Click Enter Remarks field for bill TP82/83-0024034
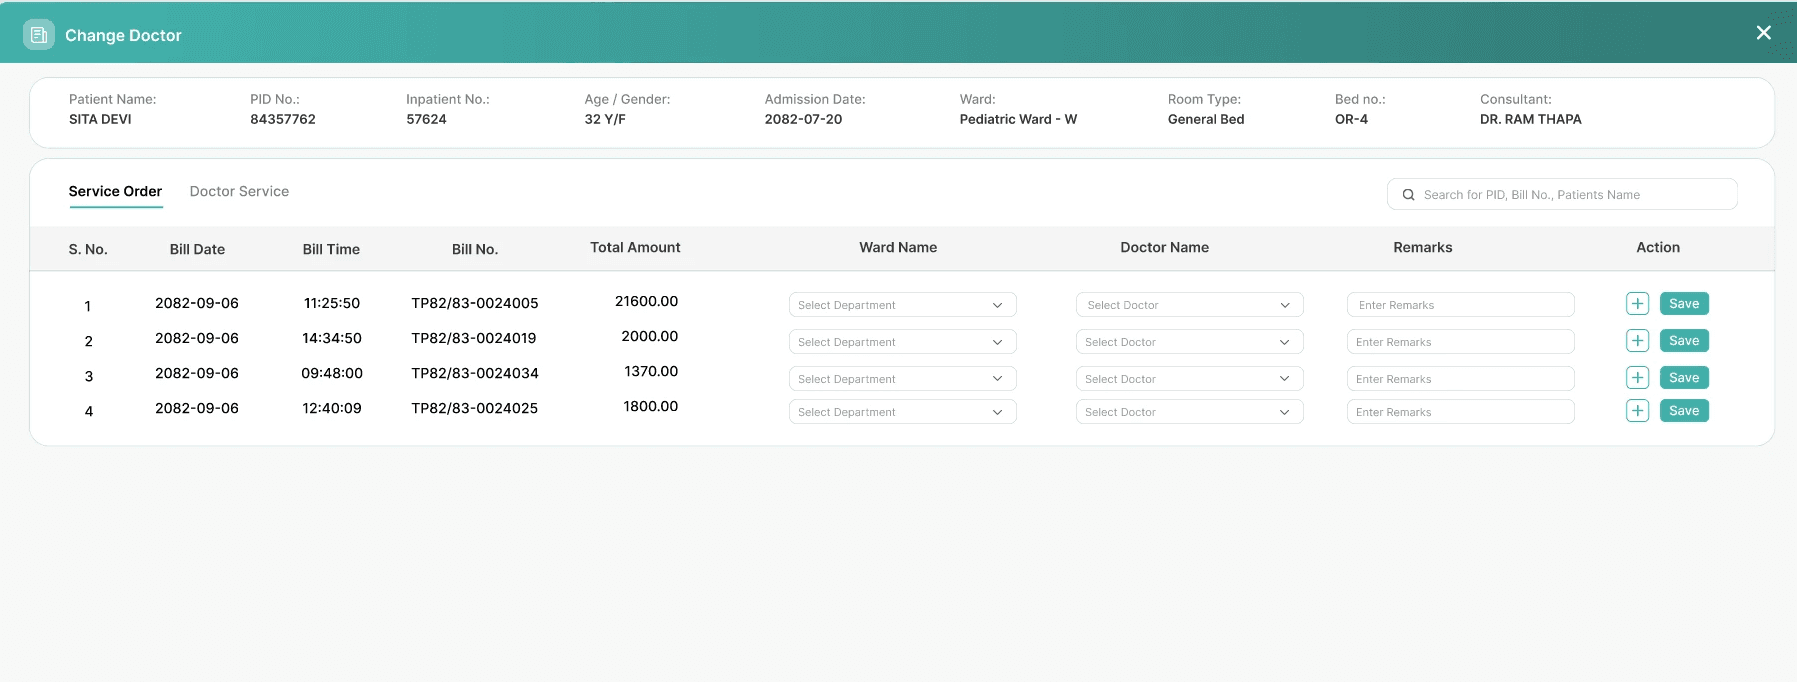This screenshot has width=1797, height=682. pyautogui.click(x=1460, y=379)
